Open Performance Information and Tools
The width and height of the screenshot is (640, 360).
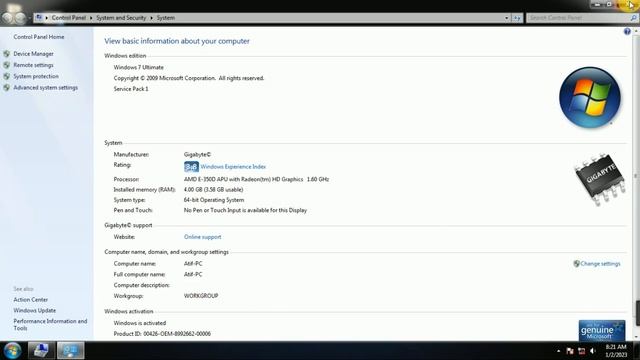(x=50, y=324)
